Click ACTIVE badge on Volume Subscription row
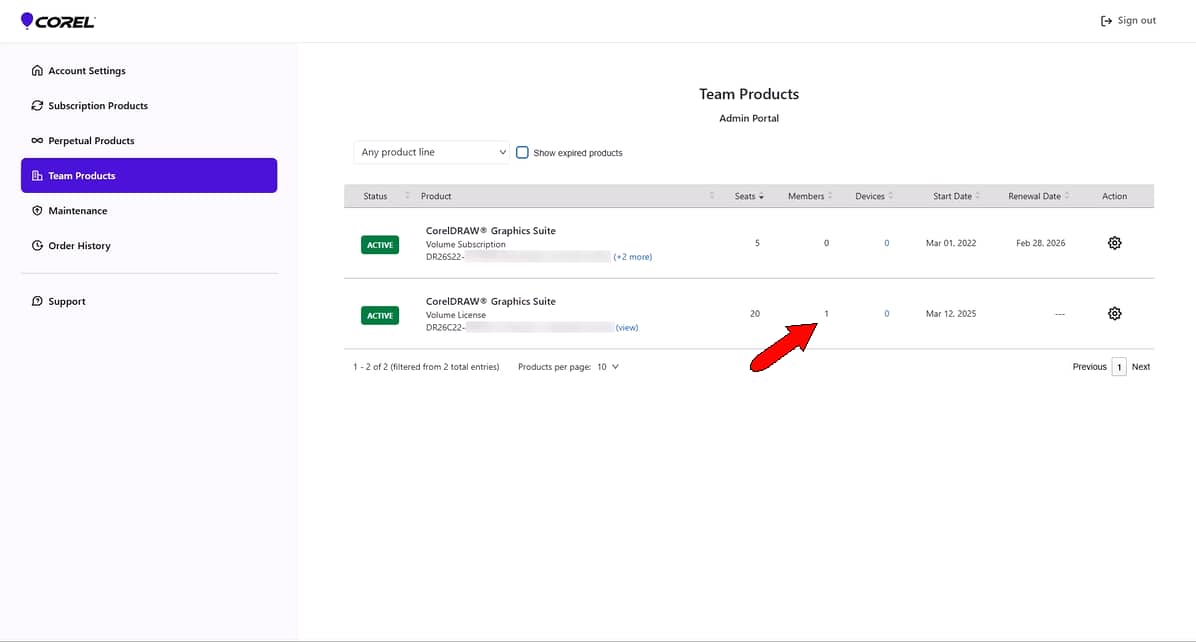 pos(380,245)
